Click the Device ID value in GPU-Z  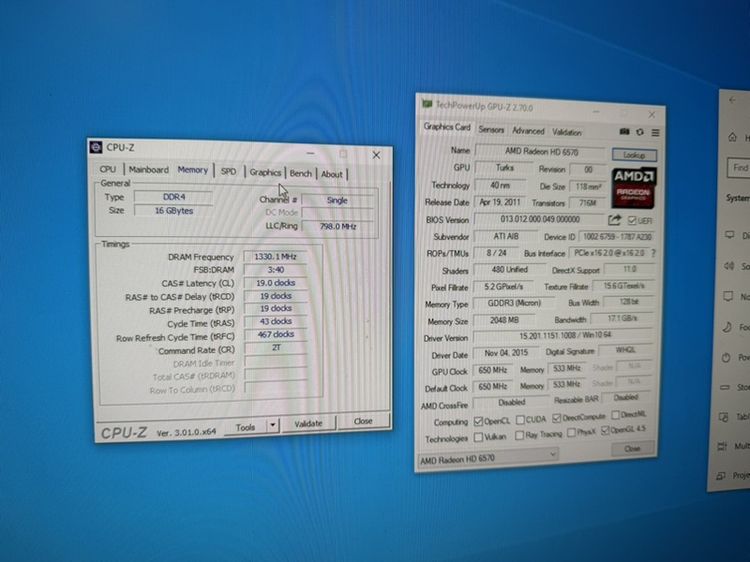(x=617, y=237)
